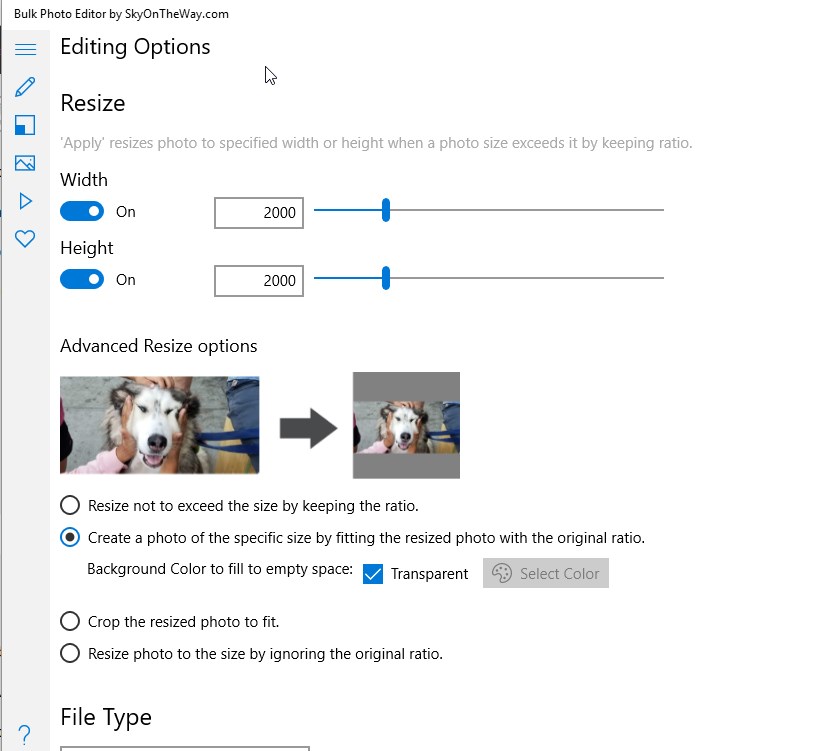
Task: Open the hamburger navigation menu
Action: (x=25, y=49)
